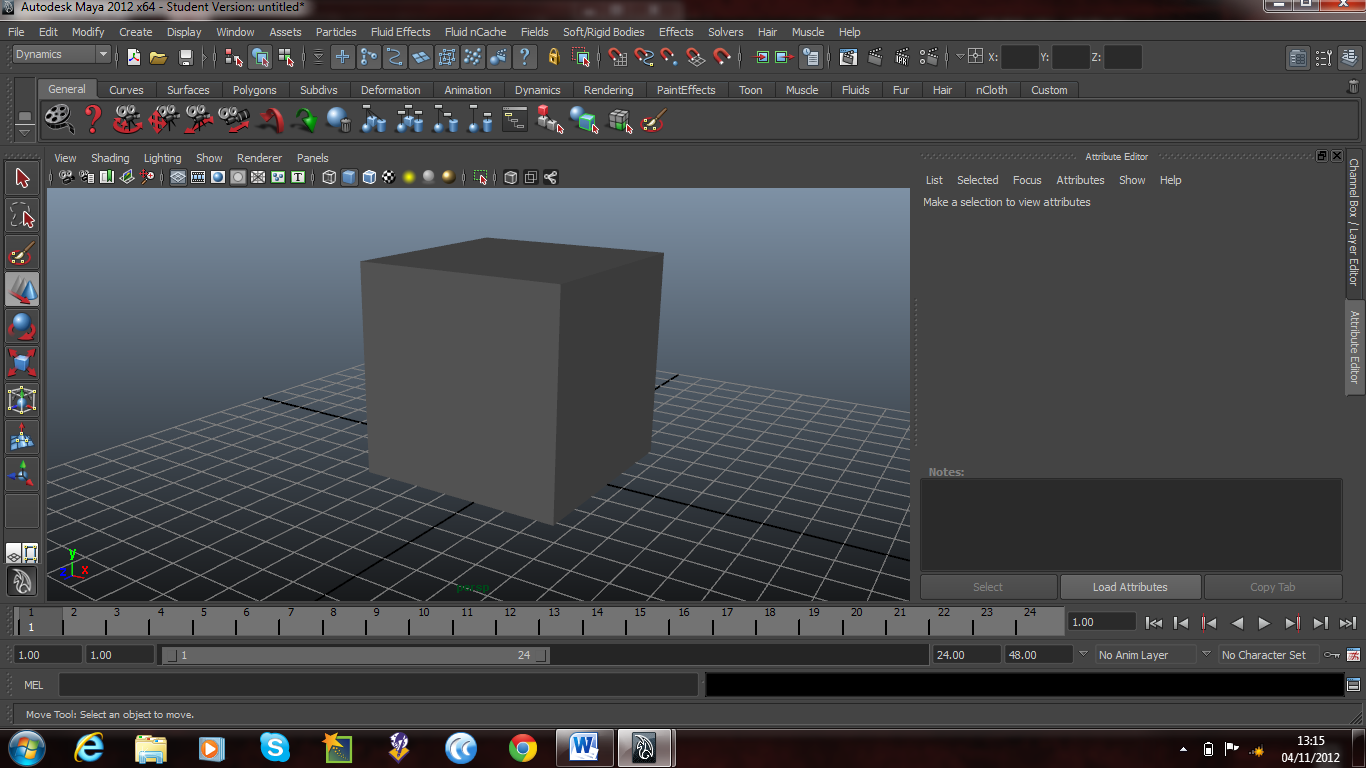The height and width of the screenshot is (768, 1366).
Task: Activate the Lasso selection tool
Action: pyautogui.click(x=22, y=215)
